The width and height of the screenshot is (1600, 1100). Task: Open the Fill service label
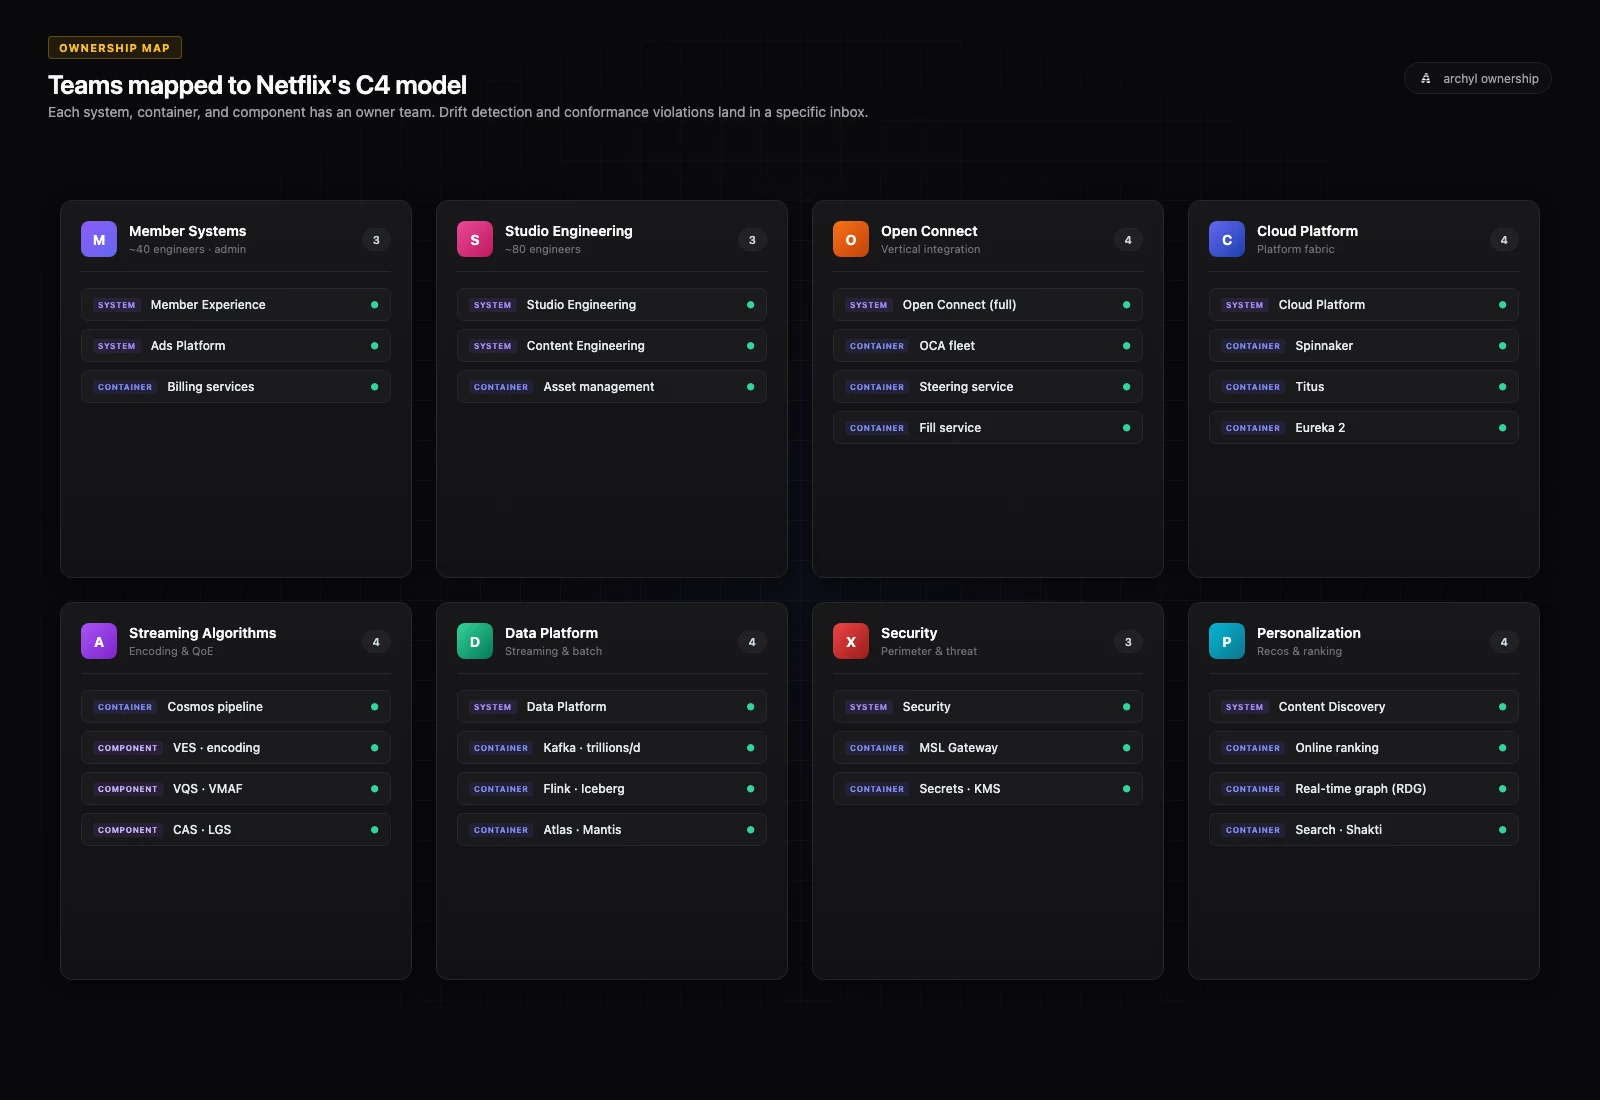(x=950, y=428)
